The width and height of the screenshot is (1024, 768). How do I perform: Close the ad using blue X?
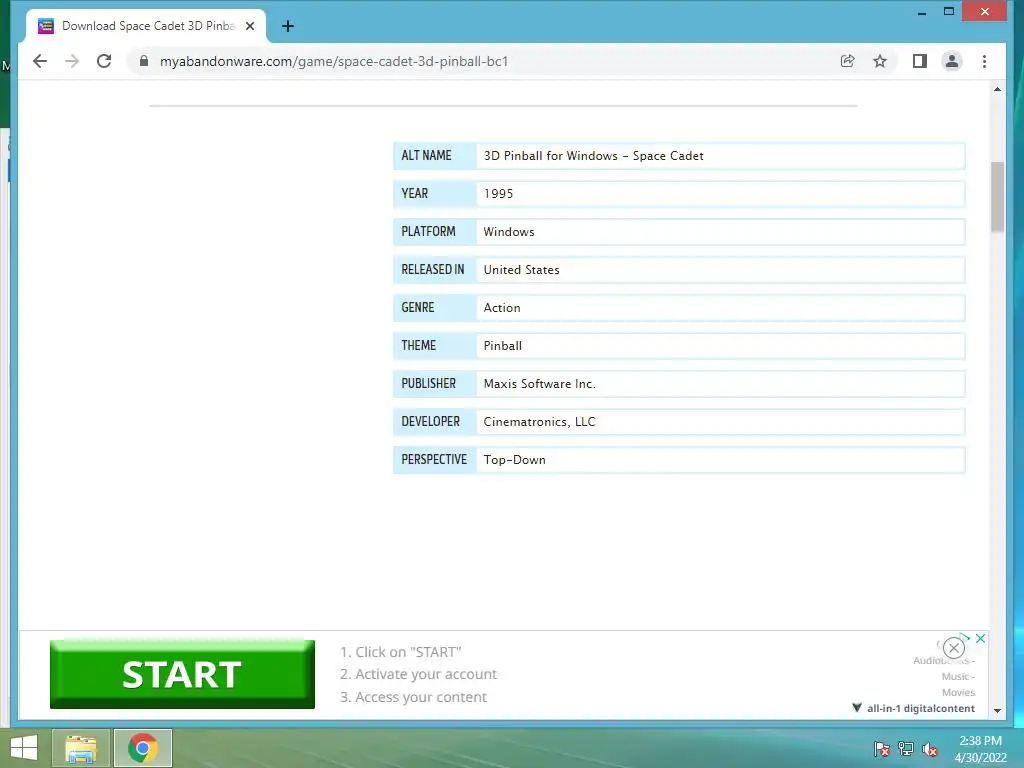coord(980,639)
